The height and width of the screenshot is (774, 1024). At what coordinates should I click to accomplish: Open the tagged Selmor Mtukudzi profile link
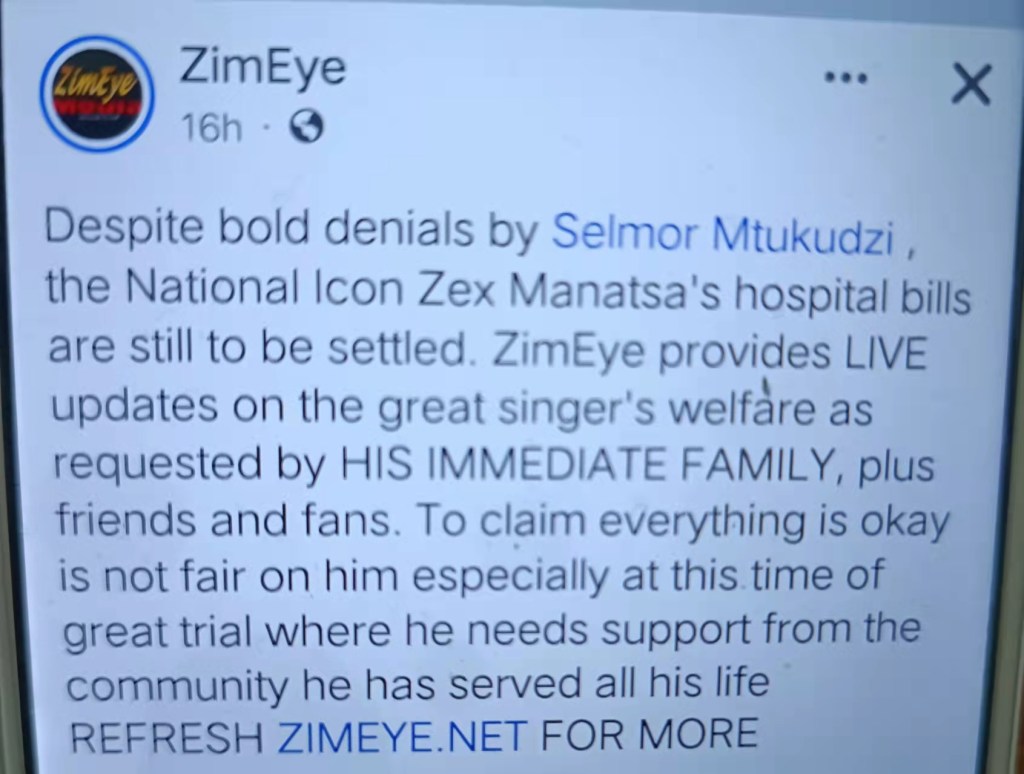click(x=722, y=232)
